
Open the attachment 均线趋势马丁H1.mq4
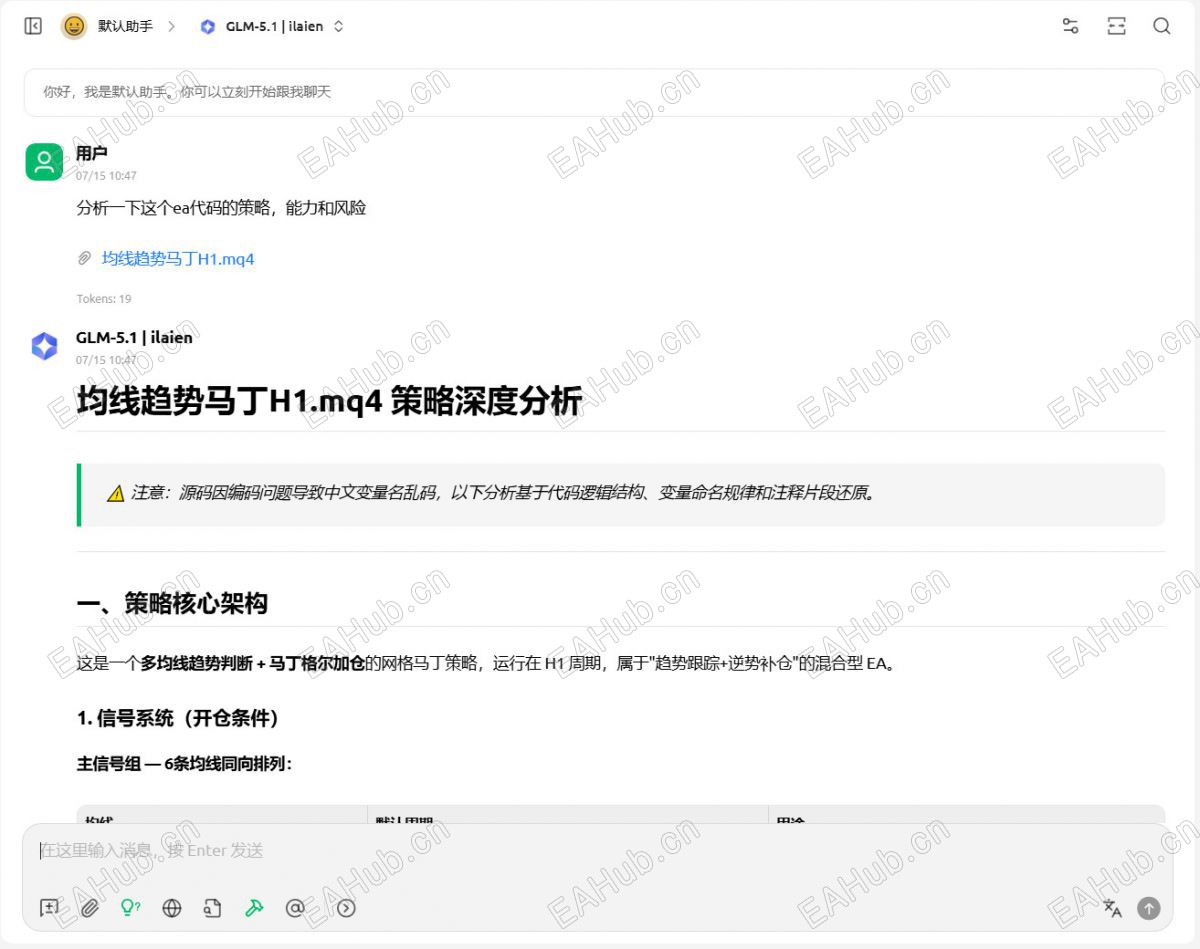point(178,259)
